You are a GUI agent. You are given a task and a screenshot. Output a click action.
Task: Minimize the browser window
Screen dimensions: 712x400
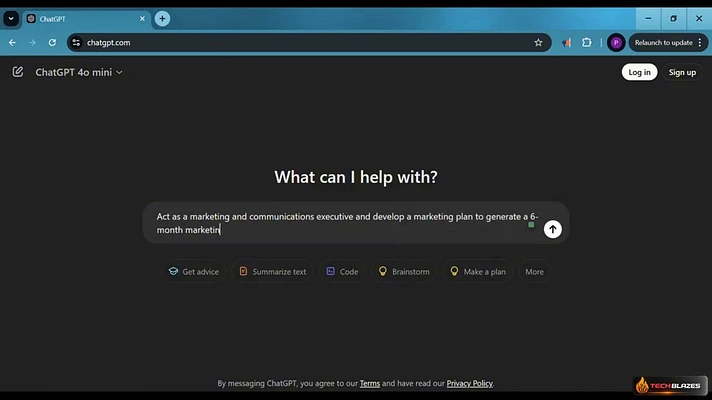(648, 19)
